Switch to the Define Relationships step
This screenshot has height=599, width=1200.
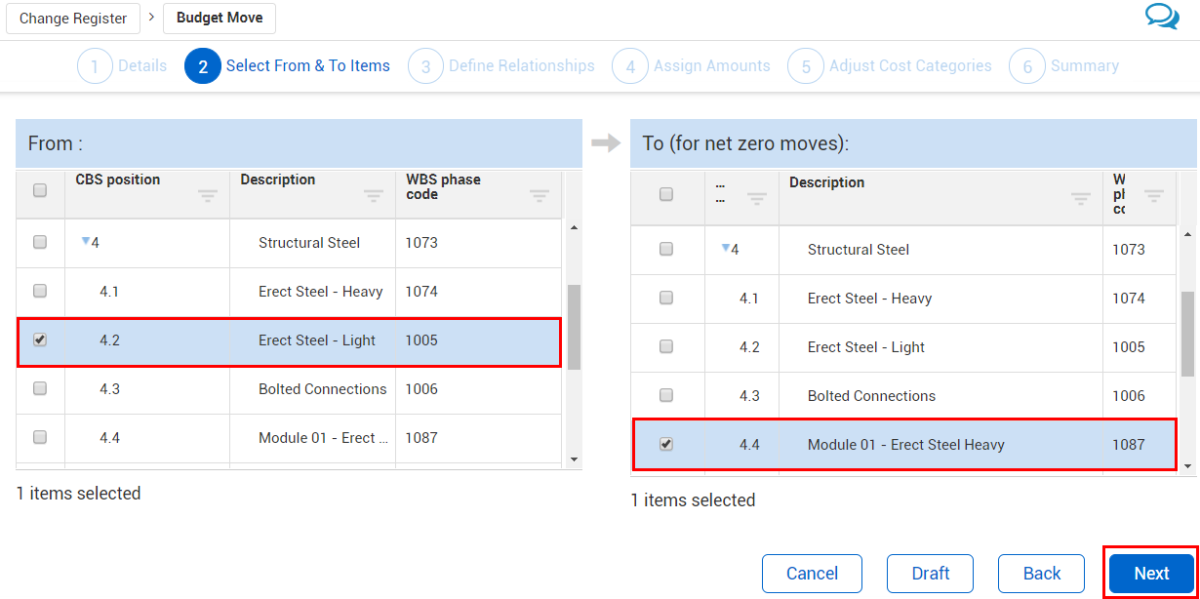pyautogui.click(x=520, y=66)
